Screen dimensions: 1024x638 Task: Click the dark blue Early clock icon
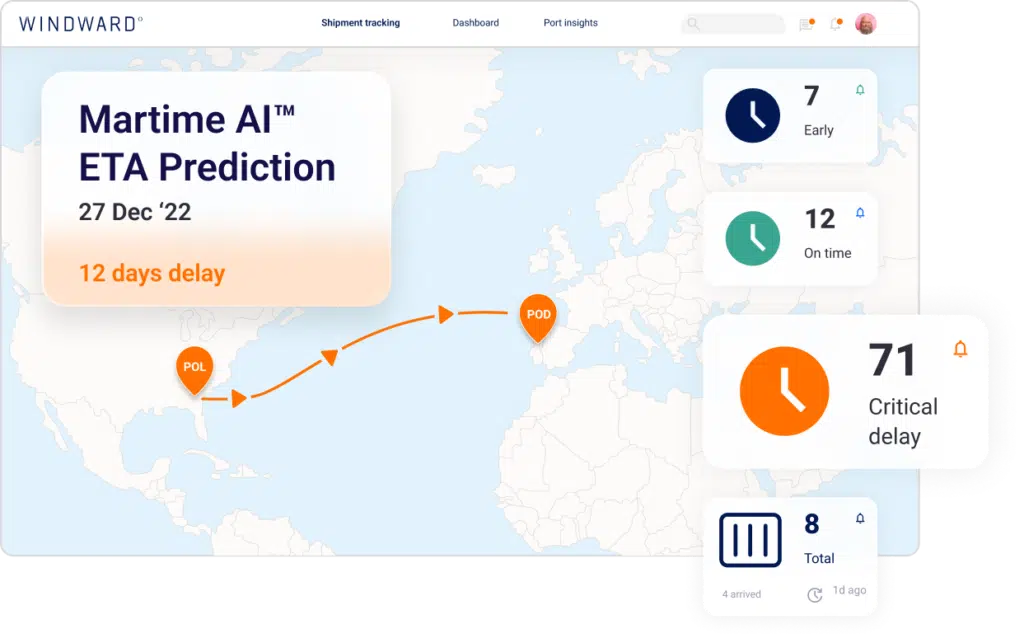[x=752, y=116]
